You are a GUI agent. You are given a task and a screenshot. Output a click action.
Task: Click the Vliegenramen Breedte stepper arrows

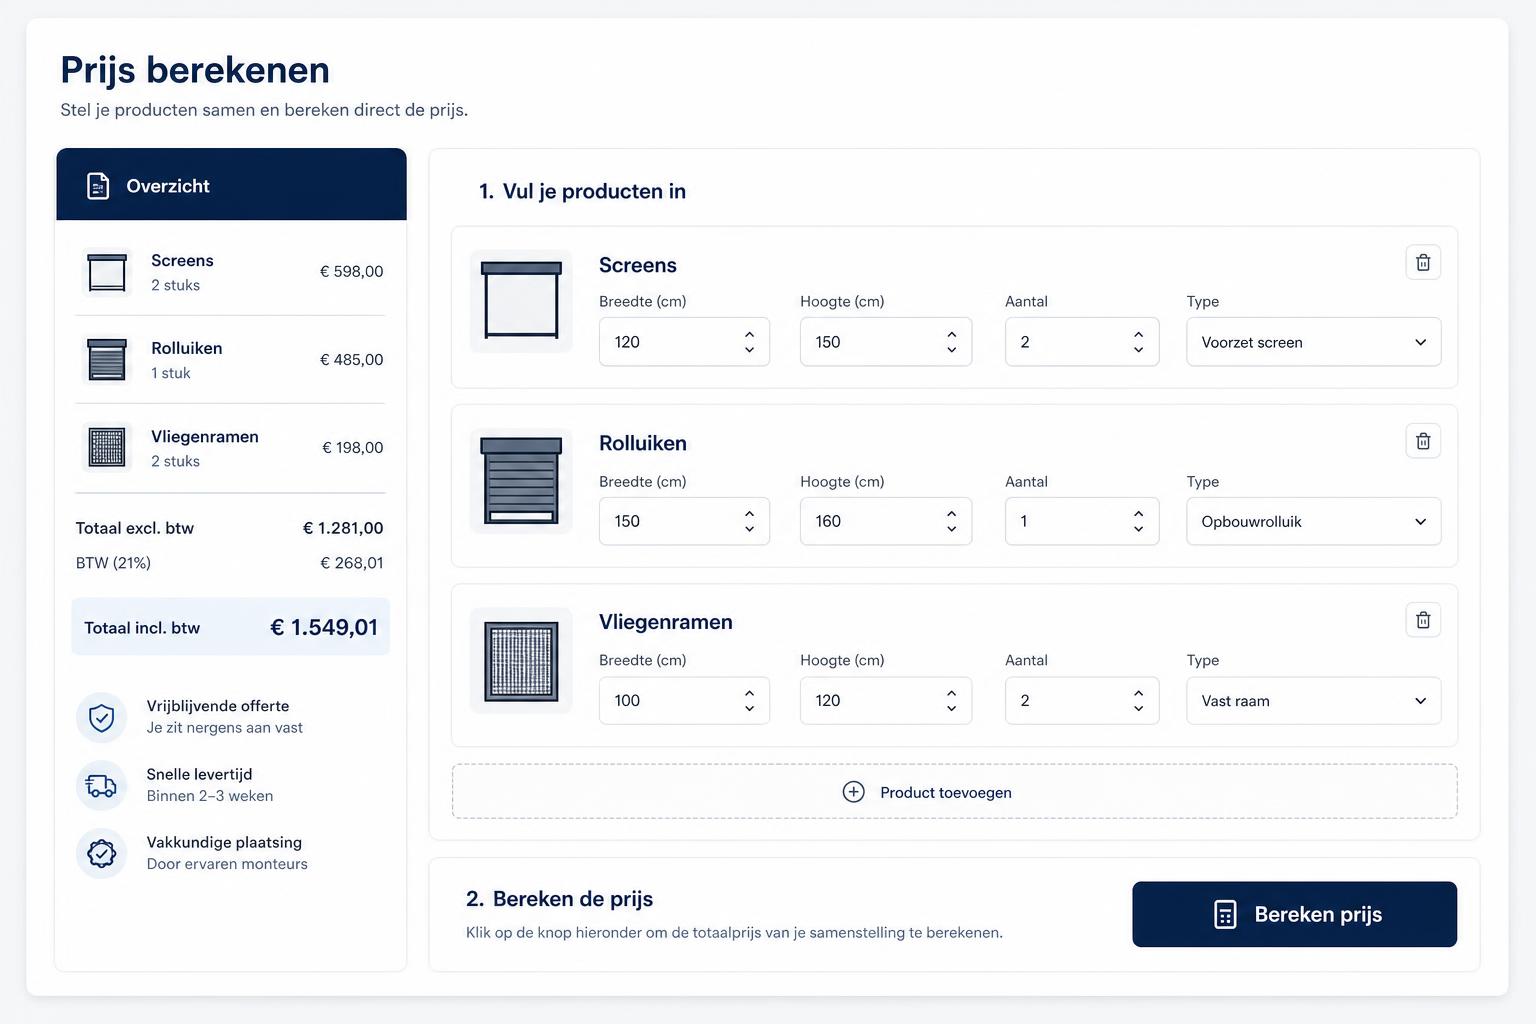[749, 701]
